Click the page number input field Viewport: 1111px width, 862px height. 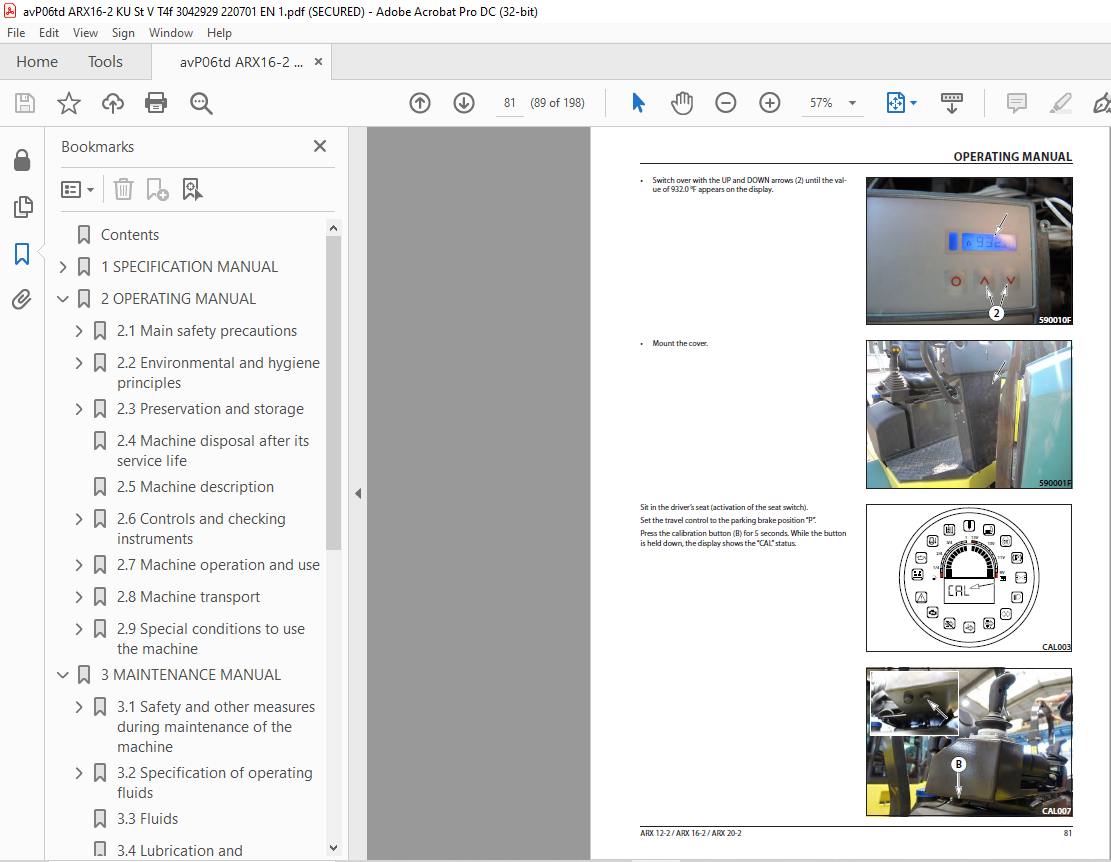point(509,103)
